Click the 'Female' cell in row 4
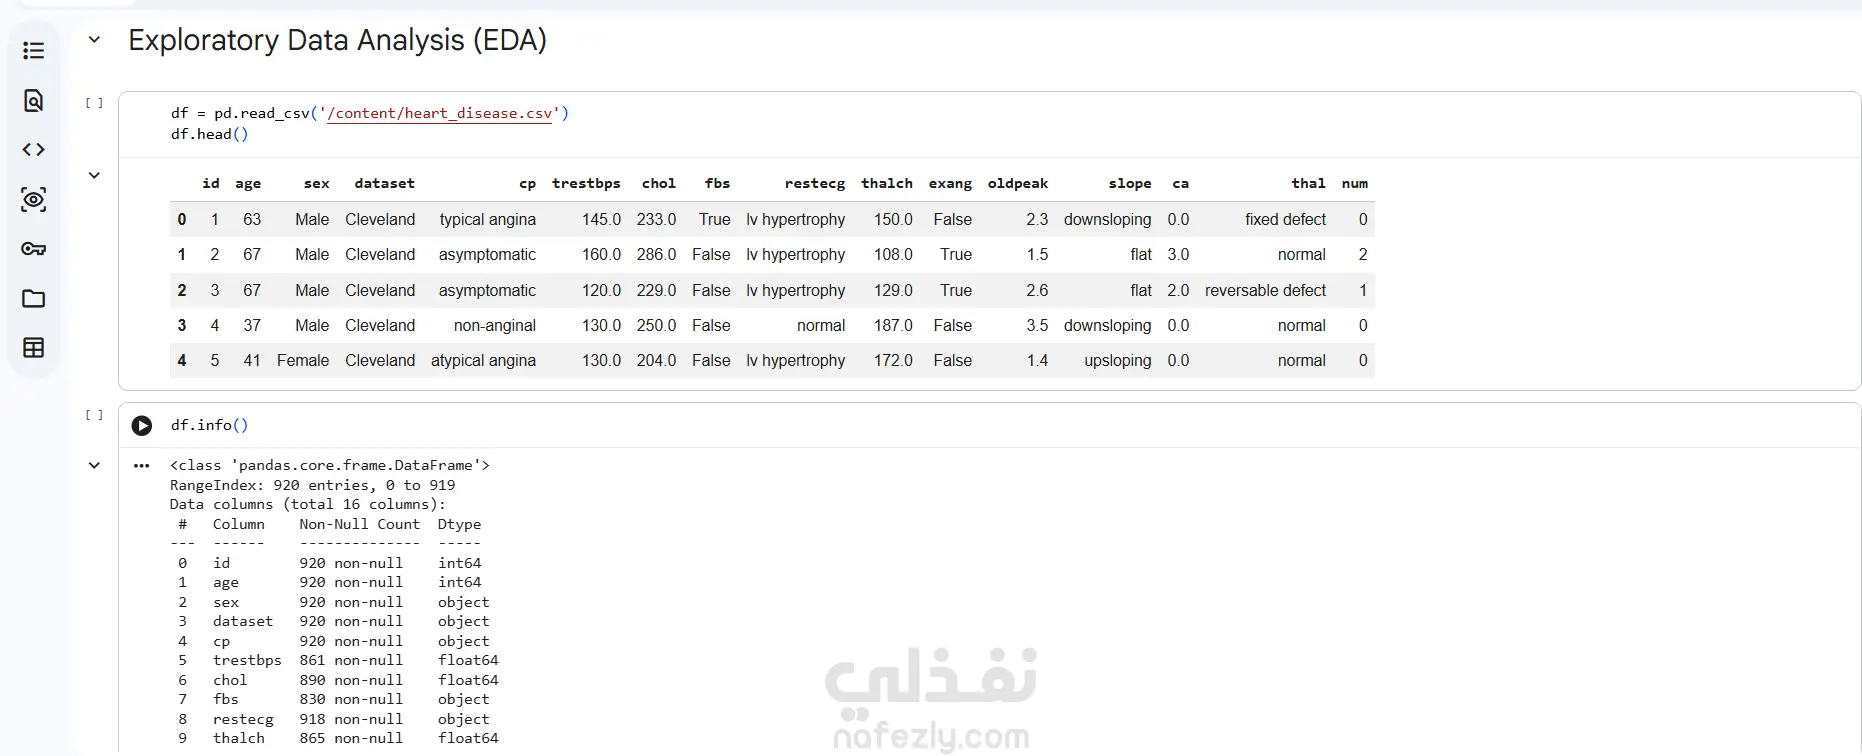The width and height of the screenshot is (1862, 756). point(303,361)
